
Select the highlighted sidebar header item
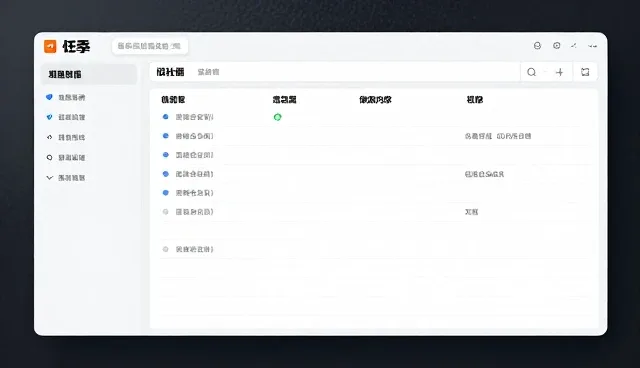point(89,74)
